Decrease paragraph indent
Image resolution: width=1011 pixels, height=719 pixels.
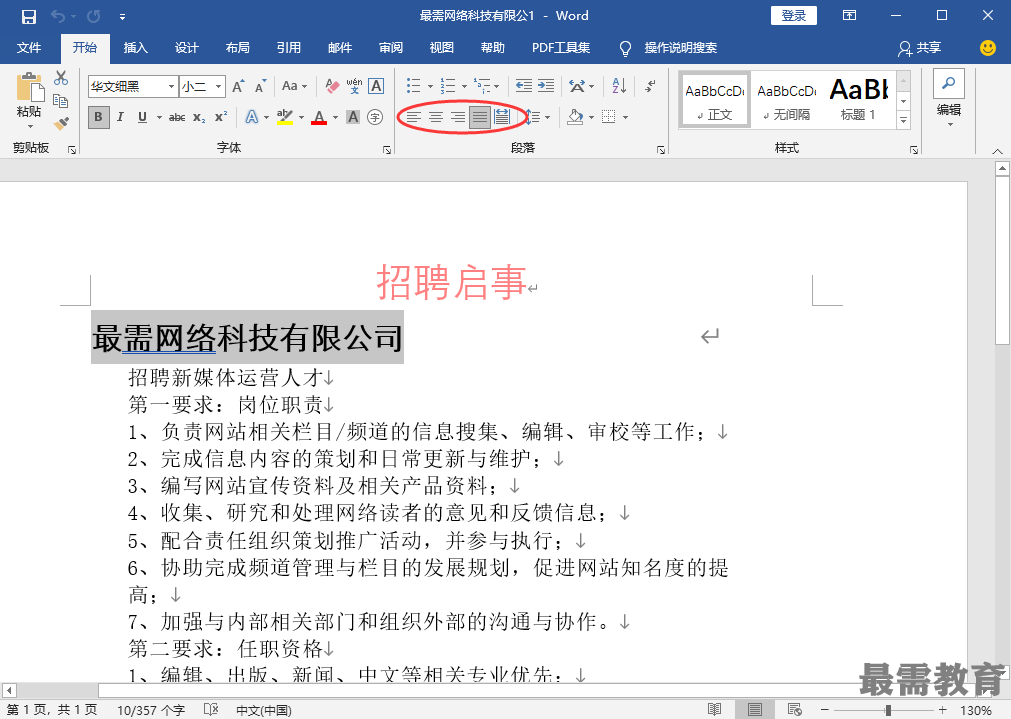click(x=524, y=86)
